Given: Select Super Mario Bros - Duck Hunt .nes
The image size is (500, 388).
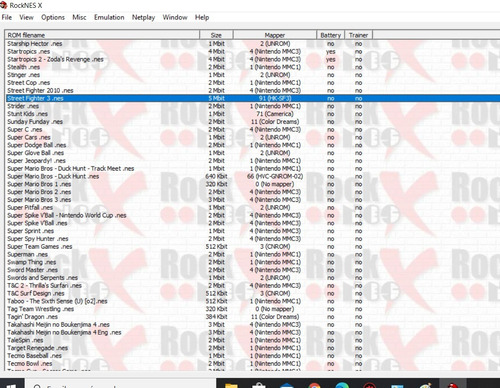Looking at the screenshot, I should point(53,176).
